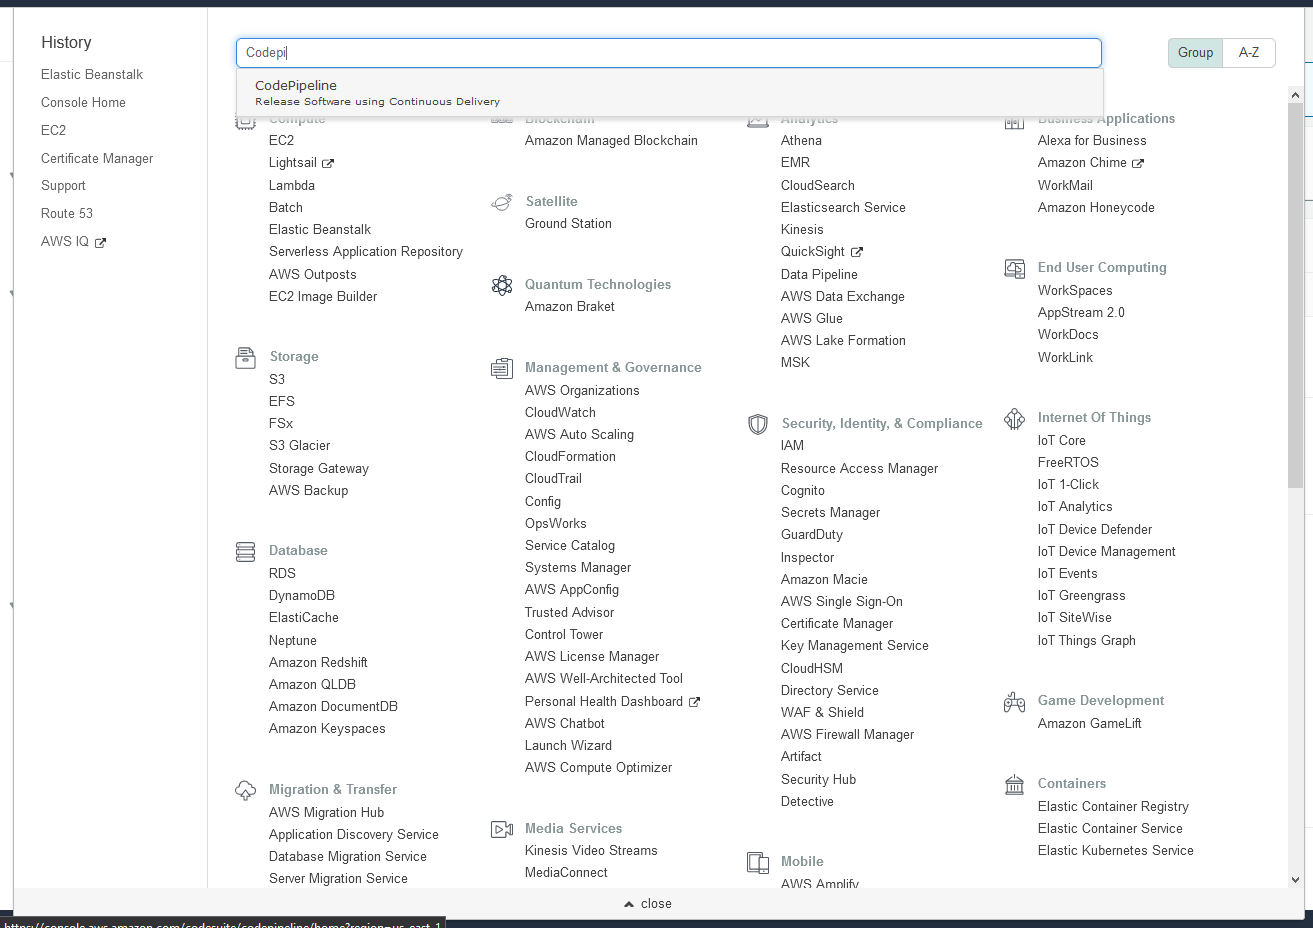Open the Lambda service
The image size is (1313, 928).
point(292,186)
